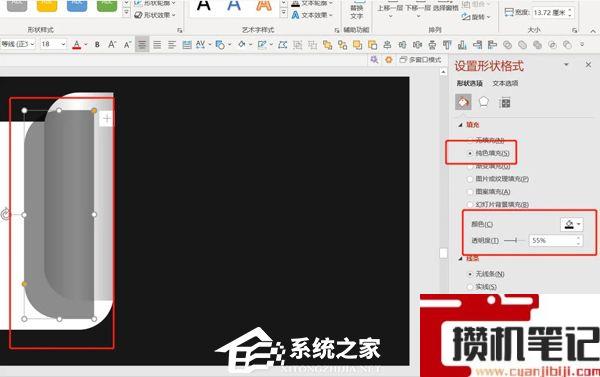Open the 形状轮廓 dropdown

tap(155, 3)
